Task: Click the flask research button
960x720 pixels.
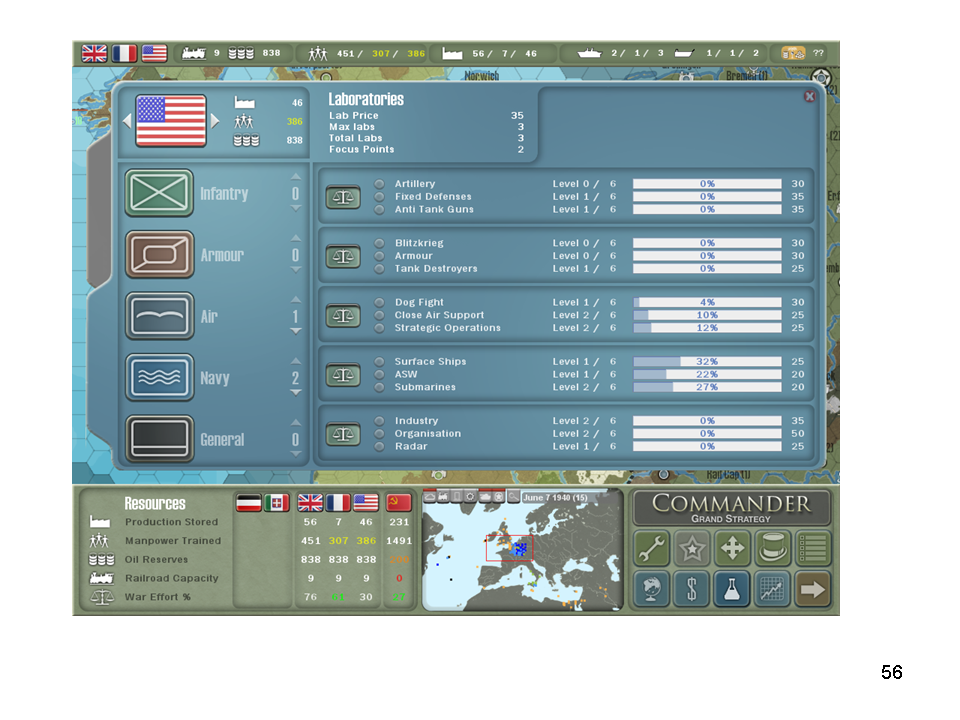Action: pyautogui.click(x=732, y=589)
